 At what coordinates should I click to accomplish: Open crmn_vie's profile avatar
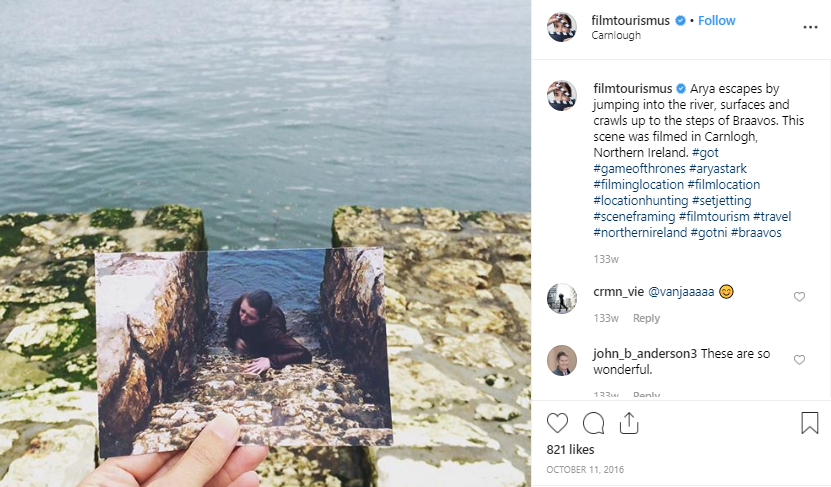(562, 299)
